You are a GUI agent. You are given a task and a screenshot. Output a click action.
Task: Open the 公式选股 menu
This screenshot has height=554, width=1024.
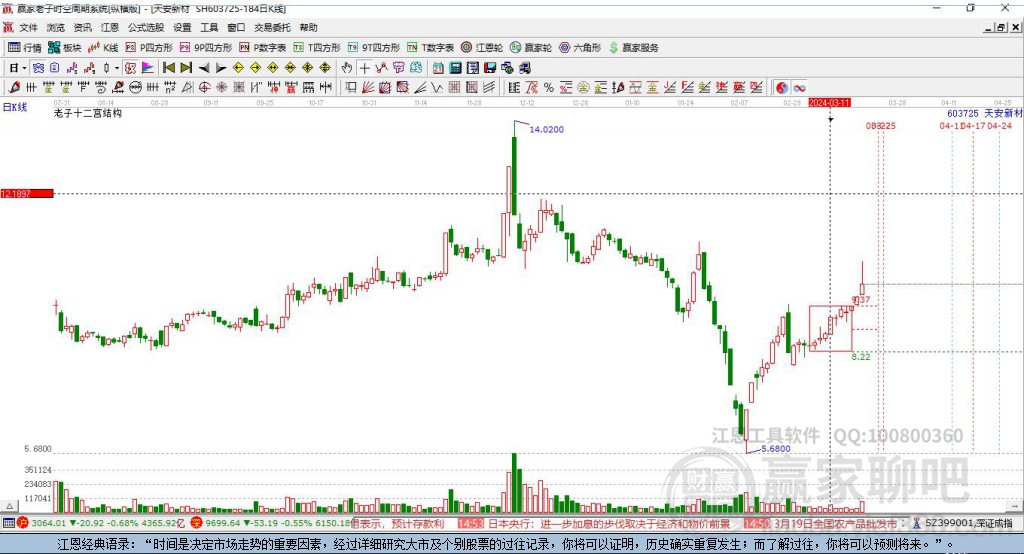pos(146,27)
